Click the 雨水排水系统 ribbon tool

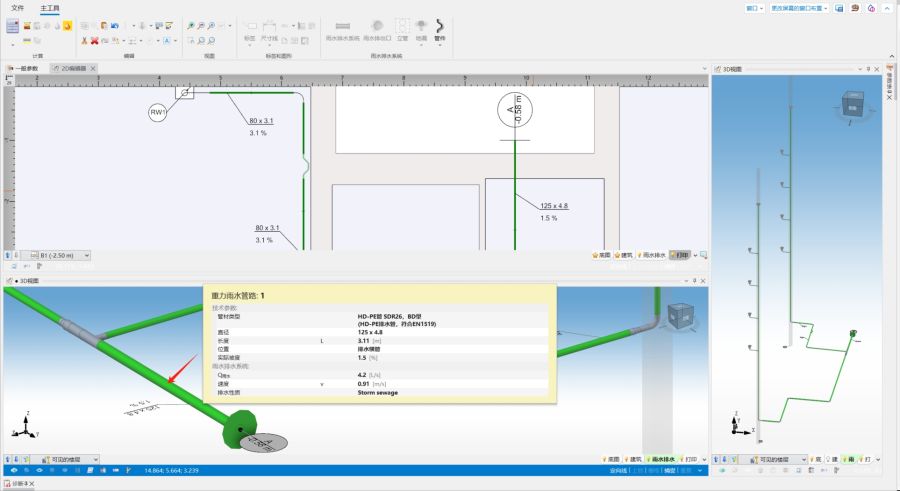tap(342, 30)
